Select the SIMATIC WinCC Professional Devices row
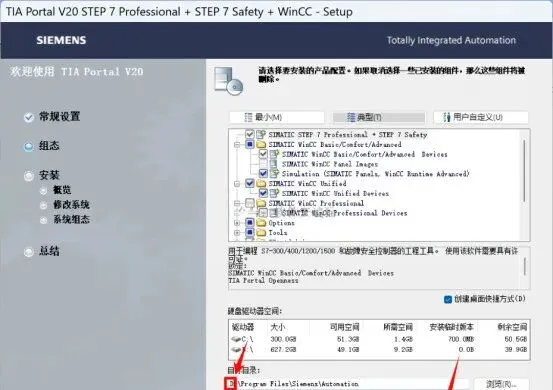 click(344, 213)
